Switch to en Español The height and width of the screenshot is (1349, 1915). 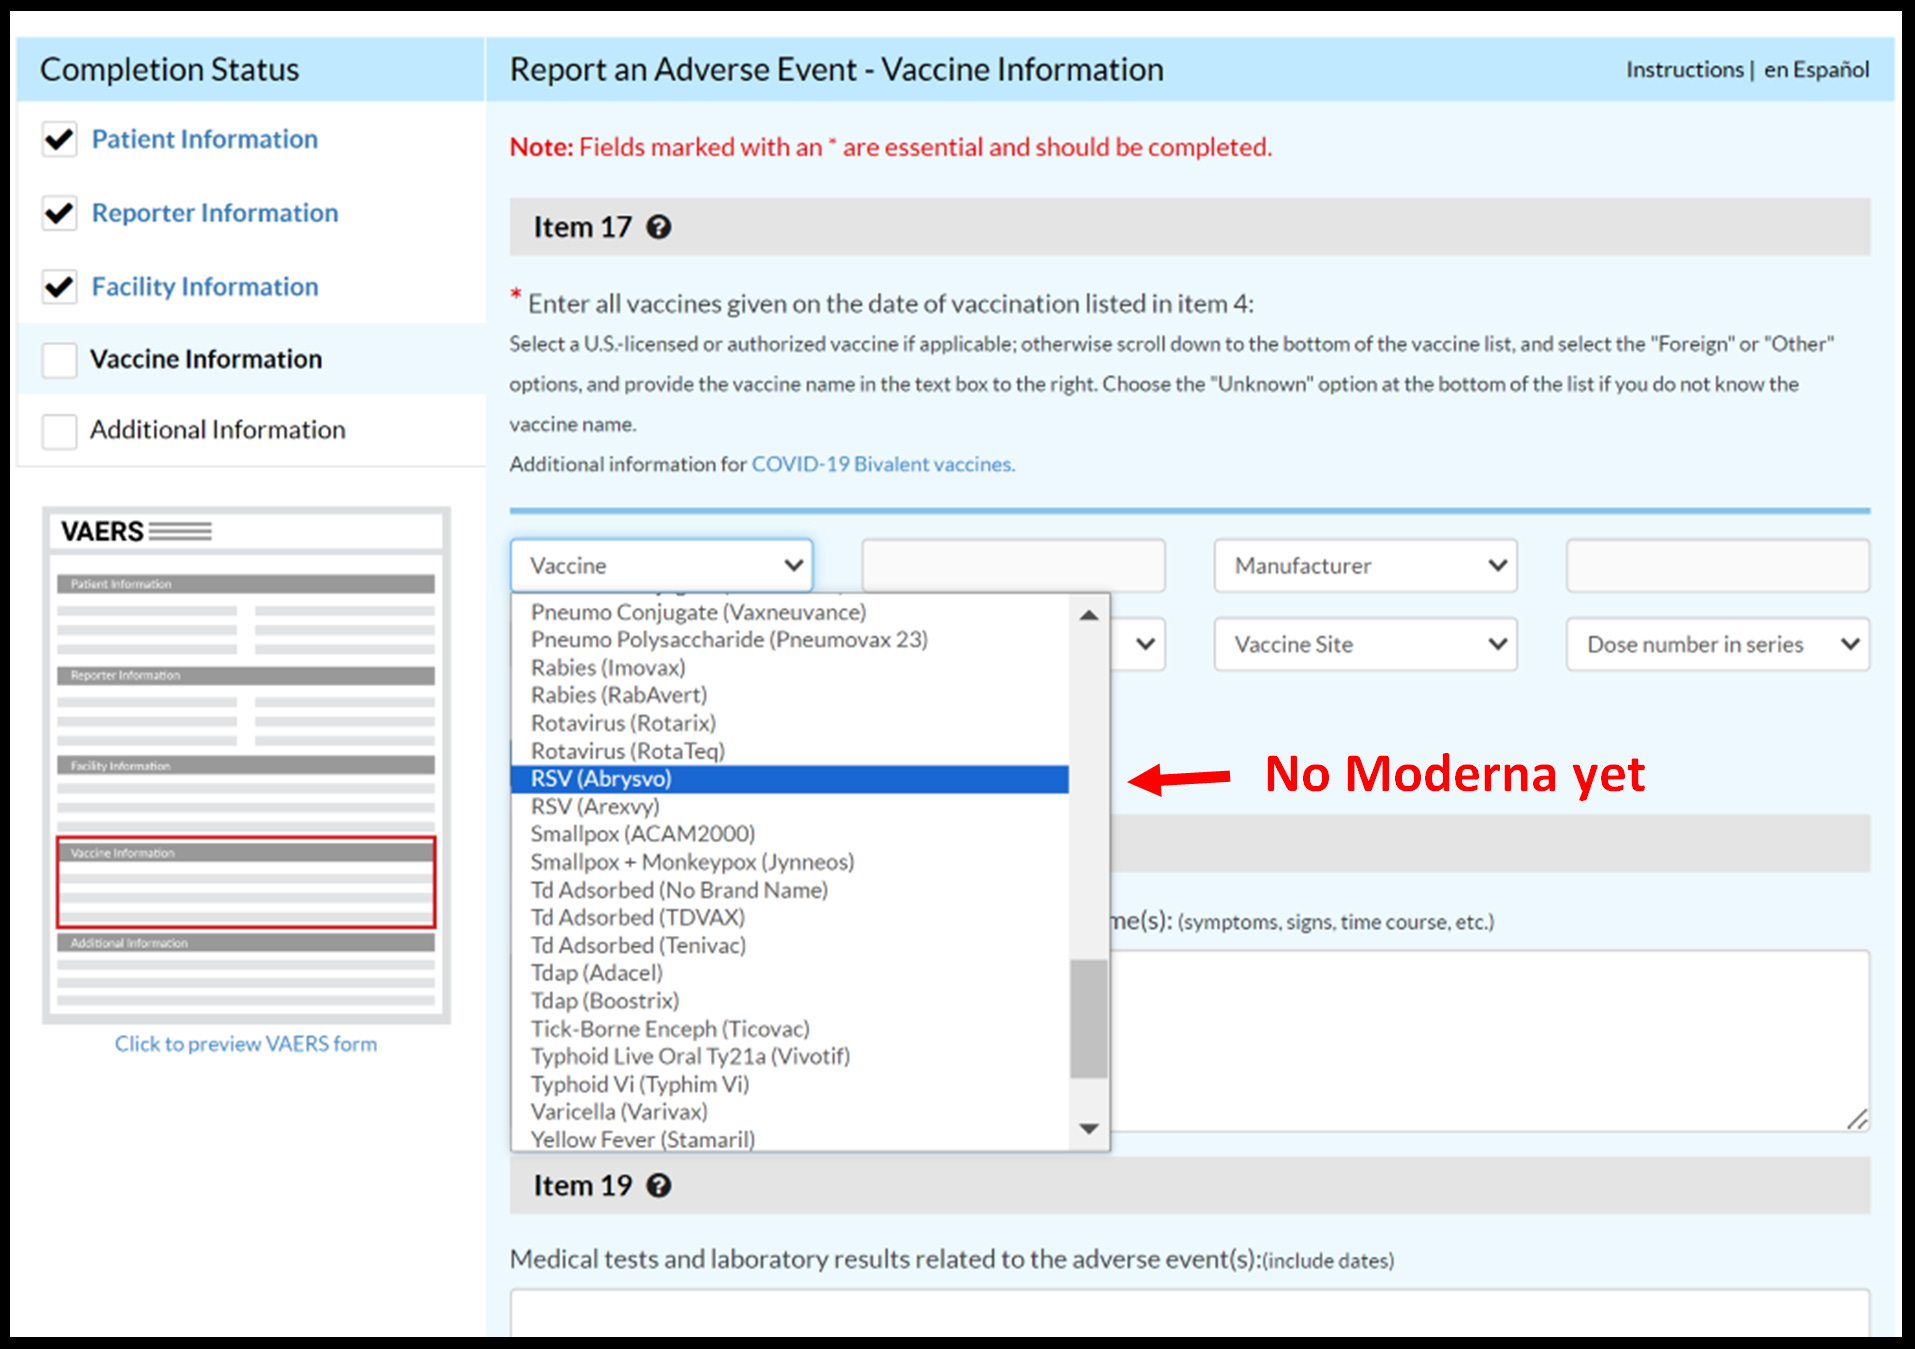click(x=1816, y=70)
